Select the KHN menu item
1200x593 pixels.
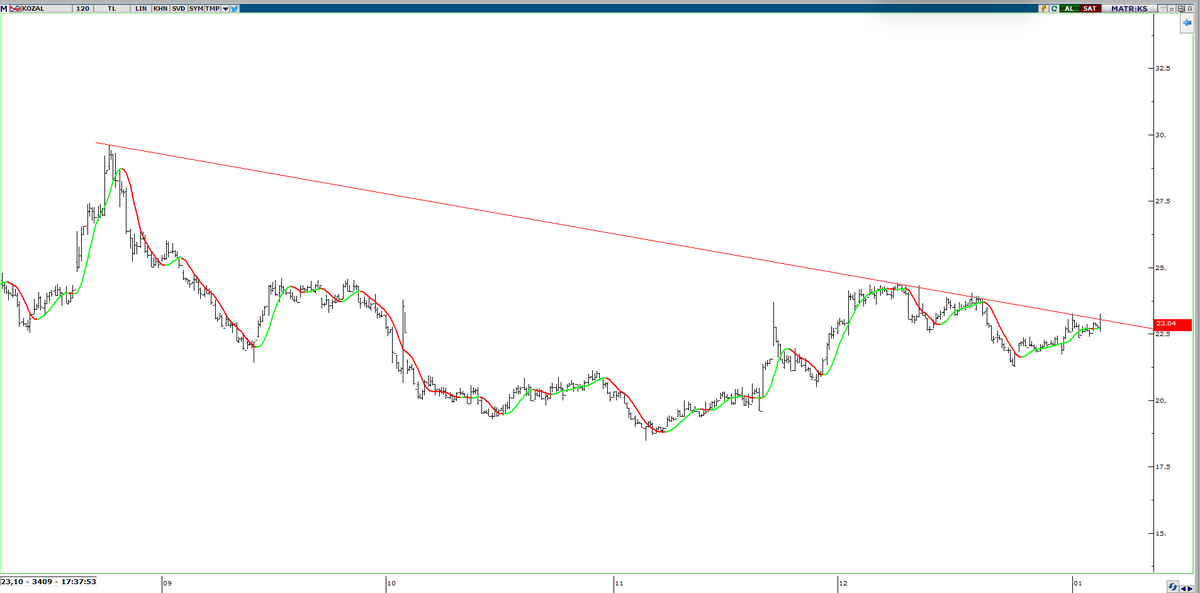pyautogui.click(x=160, y=6)
